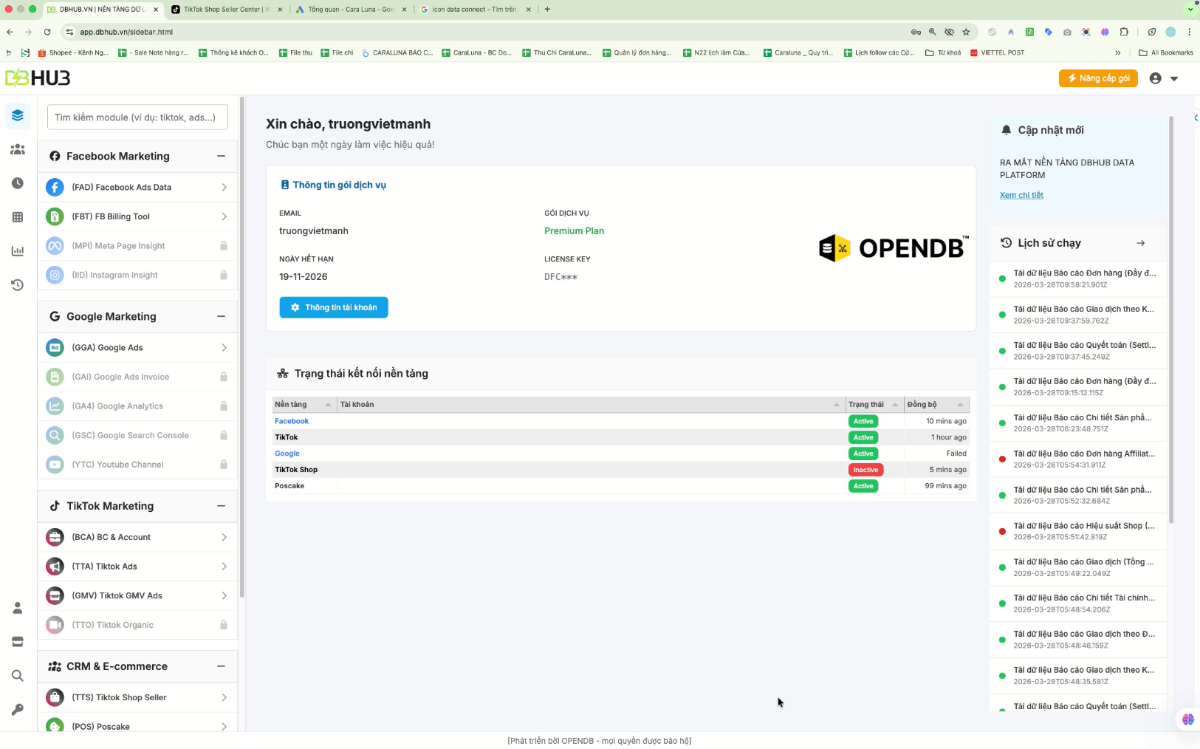1200x749 pixels.
Task: Sort table by Tài khoản column
Action: (591, 404)
